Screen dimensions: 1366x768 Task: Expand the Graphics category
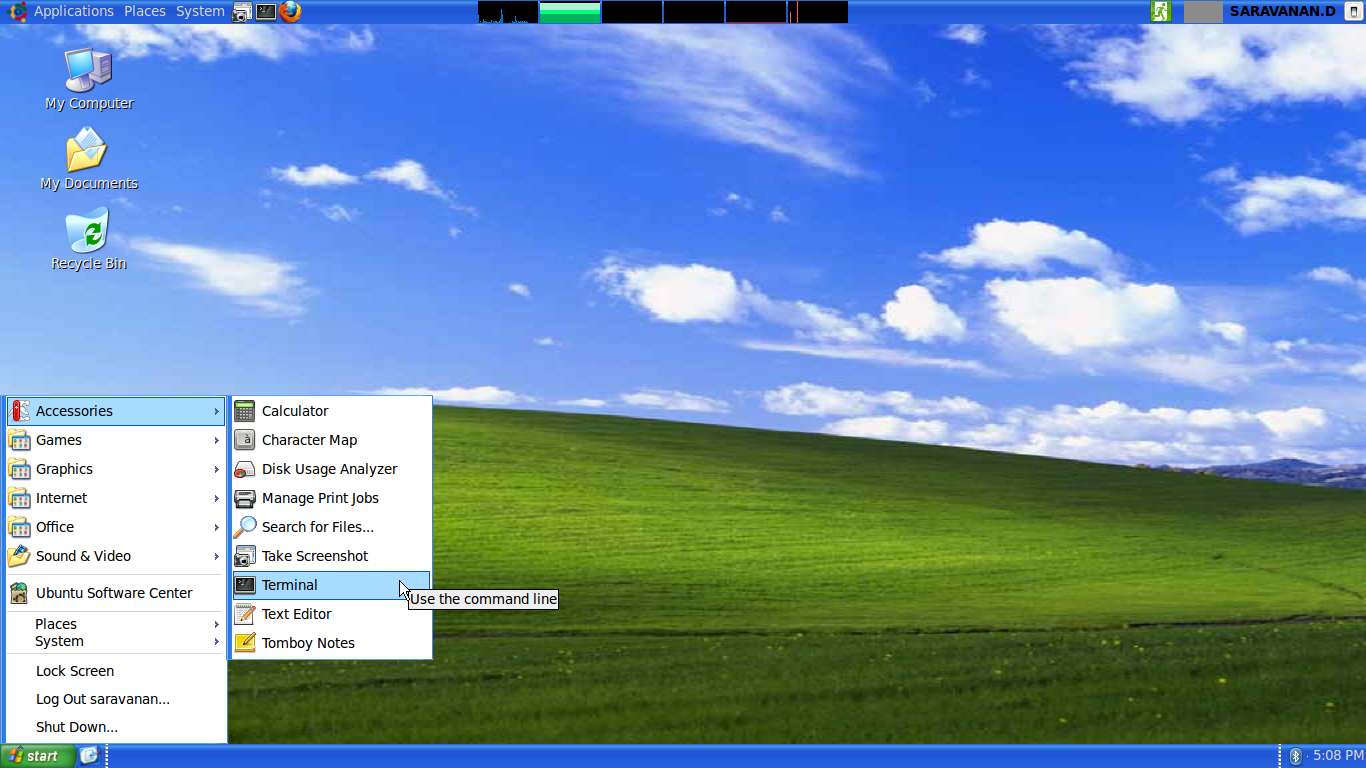pos(115,469)
